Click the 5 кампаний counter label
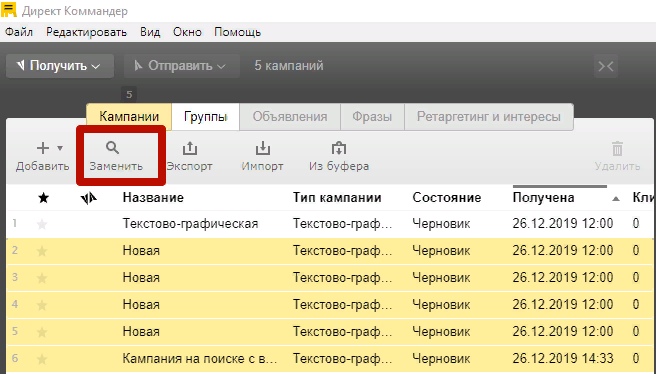 [289, 66]
